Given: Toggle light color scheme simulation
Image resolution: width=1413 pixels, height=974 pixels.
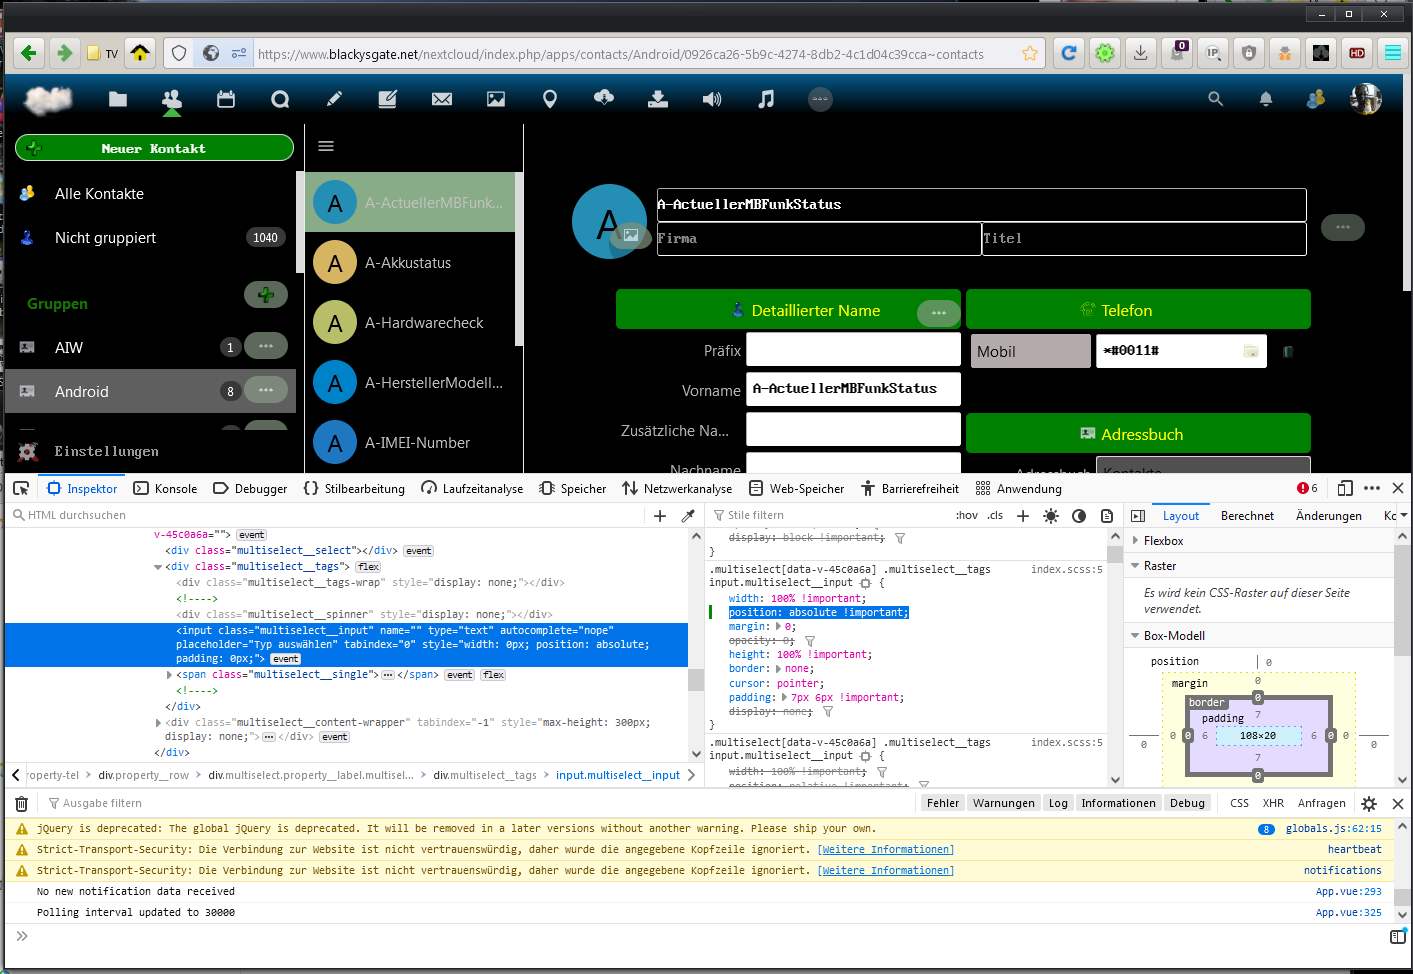Looking at the screenshot, I should (1050, 516).
